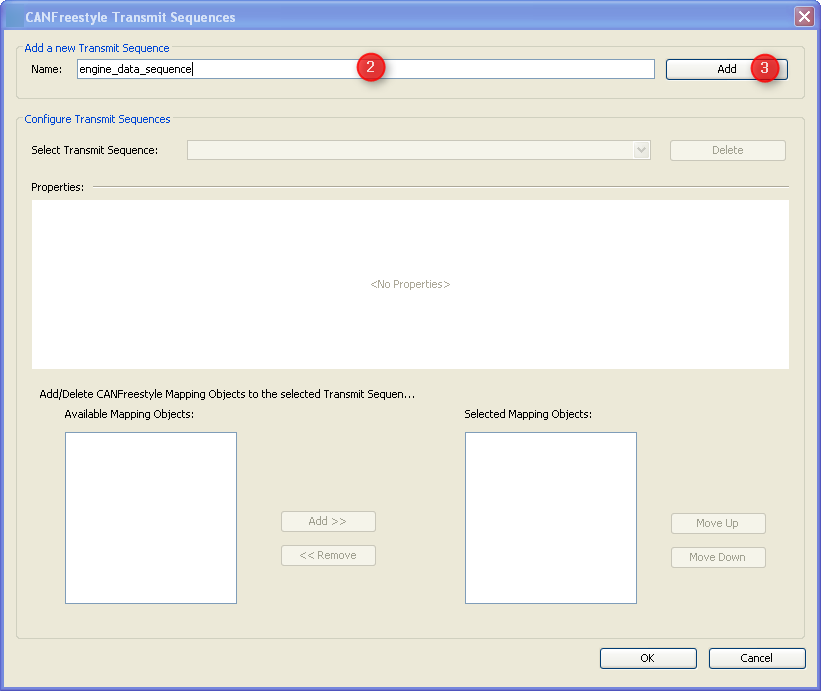Click the Add a new Transmit Sequence heading
The height and width of the screenshot is (691, 821).
(97, 48)
